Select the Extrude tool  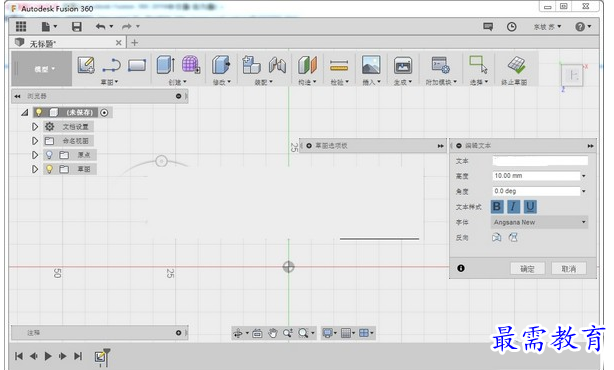(x=166, y=65)
